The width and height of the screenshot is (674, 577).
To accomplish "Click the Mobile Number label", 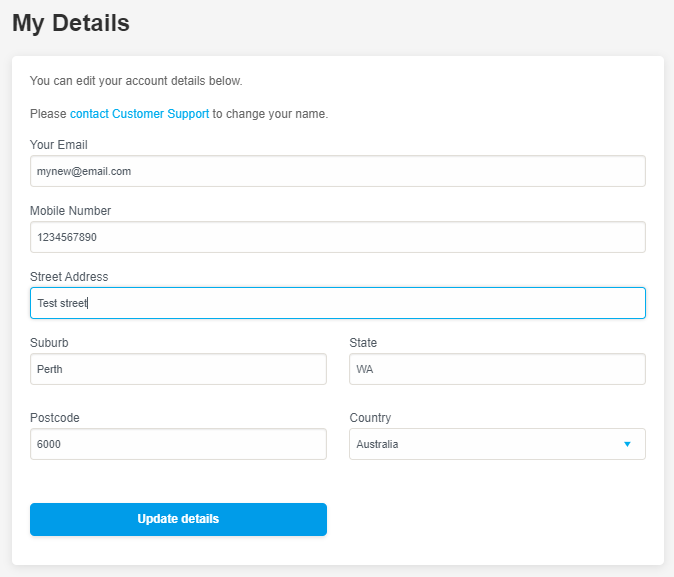I will click(x=70, y=211).
